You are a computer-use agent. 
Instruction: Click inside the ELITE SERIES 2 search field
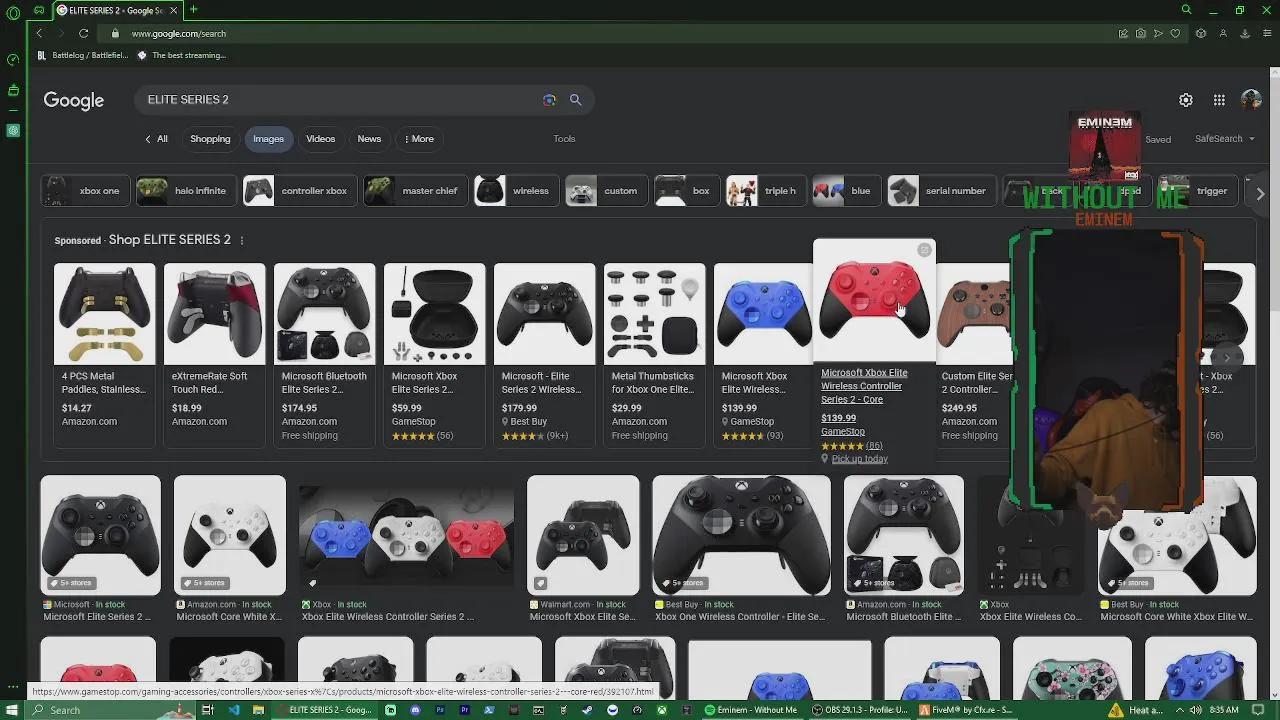pyautogui.click(x=300, y=99)
